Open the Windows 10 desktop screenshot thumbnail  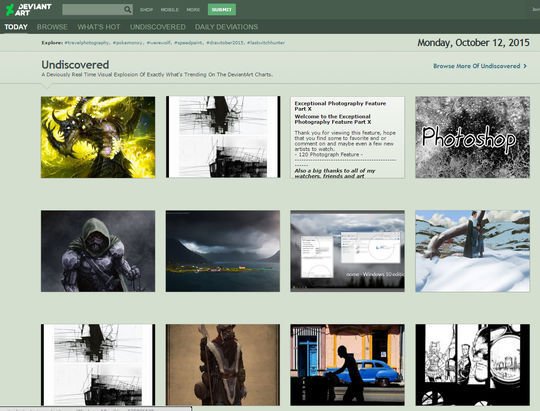347,251
